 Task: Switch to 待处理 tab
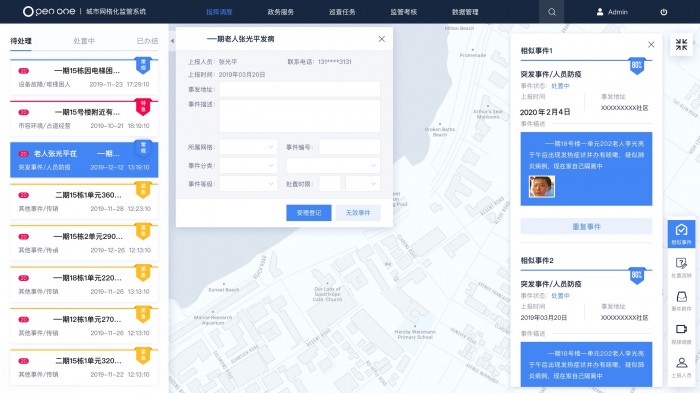21,41
